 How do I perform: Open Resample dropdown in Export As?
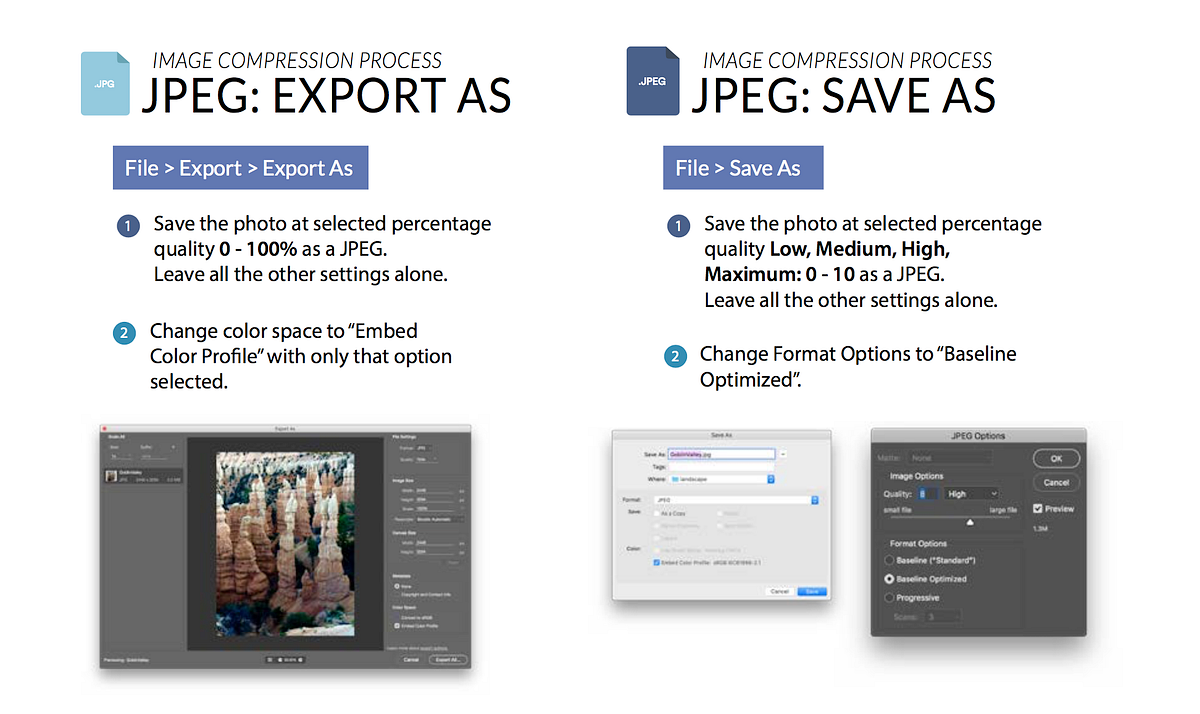[x=440, y=519]
